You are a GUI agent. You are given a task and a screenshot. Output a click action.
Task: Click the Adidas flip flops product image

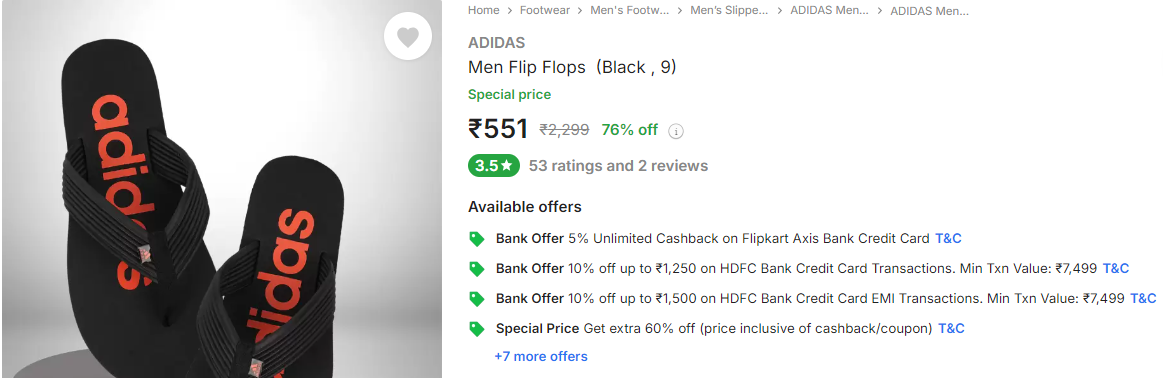(222, 189)
